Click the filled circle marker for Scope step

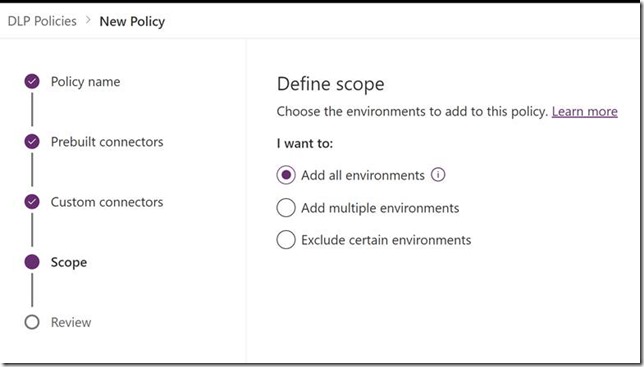[x=32, y=262]
